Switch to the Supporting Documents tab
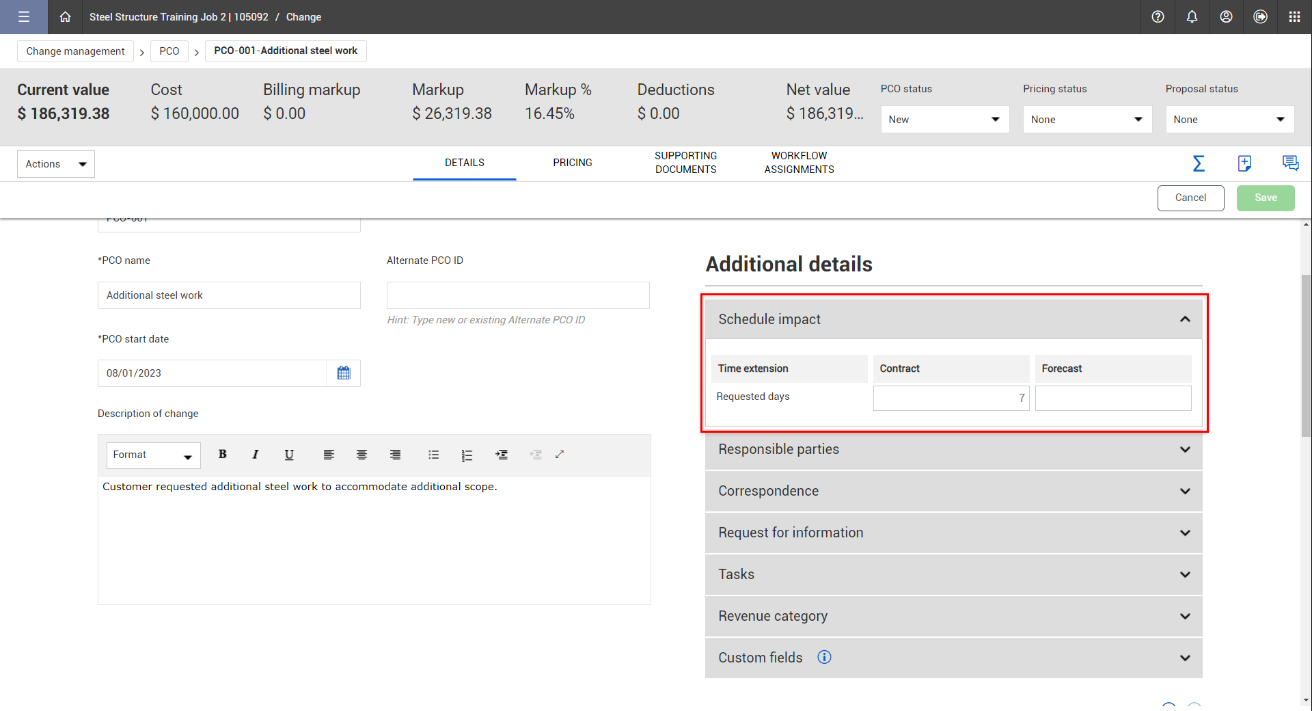The image size is (1312, 711). click(x=685, y=163)
